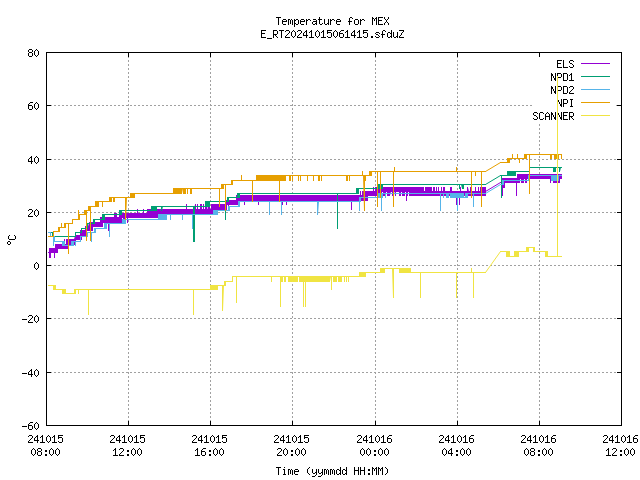The image size is (640, 480).
Task: Click the SCANNER legend label
Action: 553,116
